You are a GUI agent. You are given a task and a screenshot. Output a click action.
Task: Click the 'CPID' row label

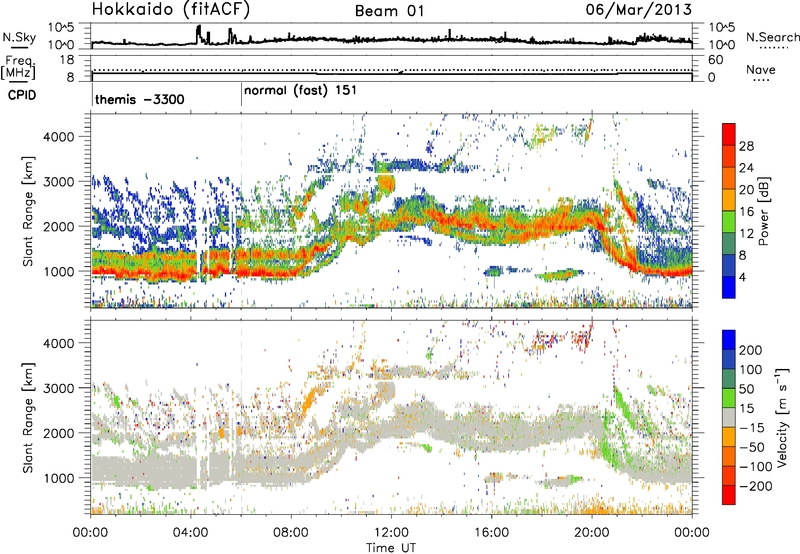click(x=22, y=95)
